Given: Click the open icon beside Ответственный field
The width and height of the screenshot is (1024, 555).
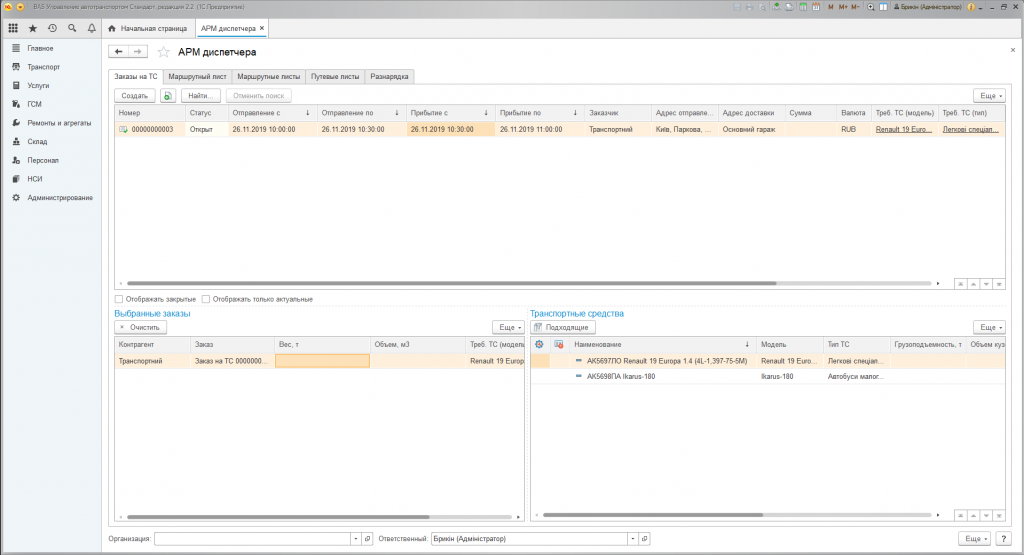Looking at the screenshot, I should pos(645,539).
